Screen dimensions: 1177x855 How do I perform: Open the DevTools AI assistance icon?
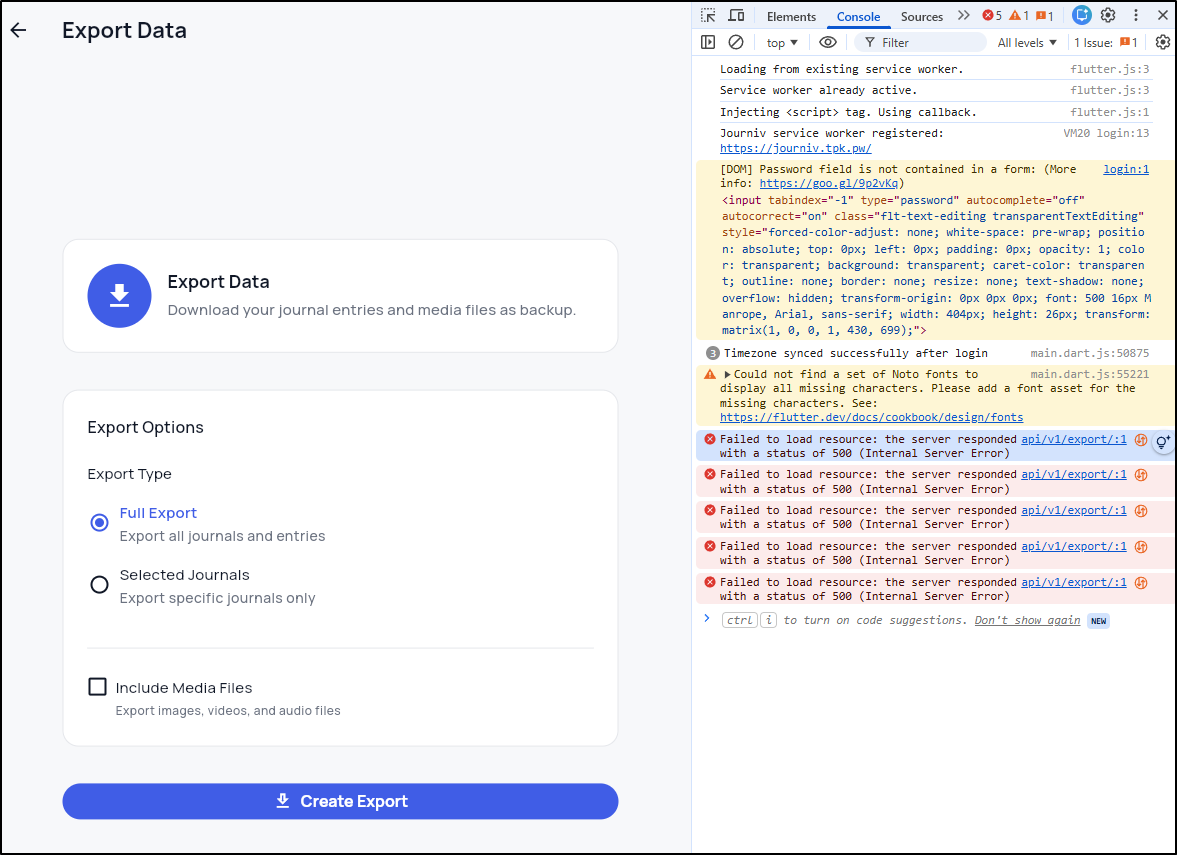[x=1081, y=16]
